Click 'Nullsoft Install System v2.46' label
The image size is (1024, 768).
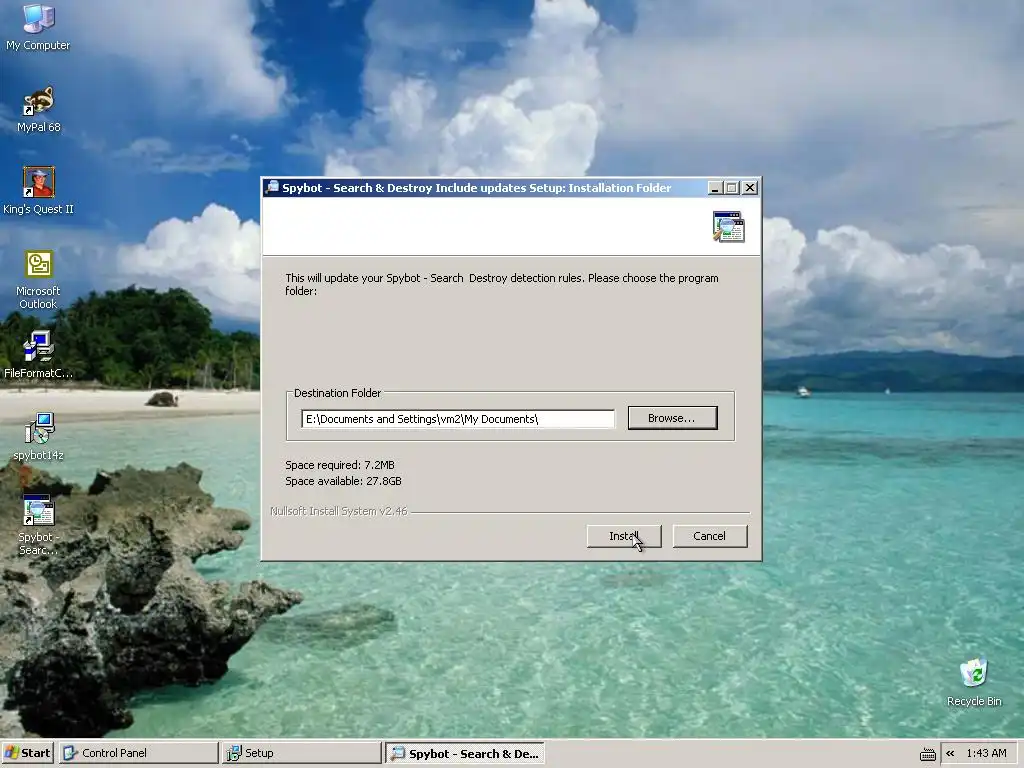click(x=338, y=511)
